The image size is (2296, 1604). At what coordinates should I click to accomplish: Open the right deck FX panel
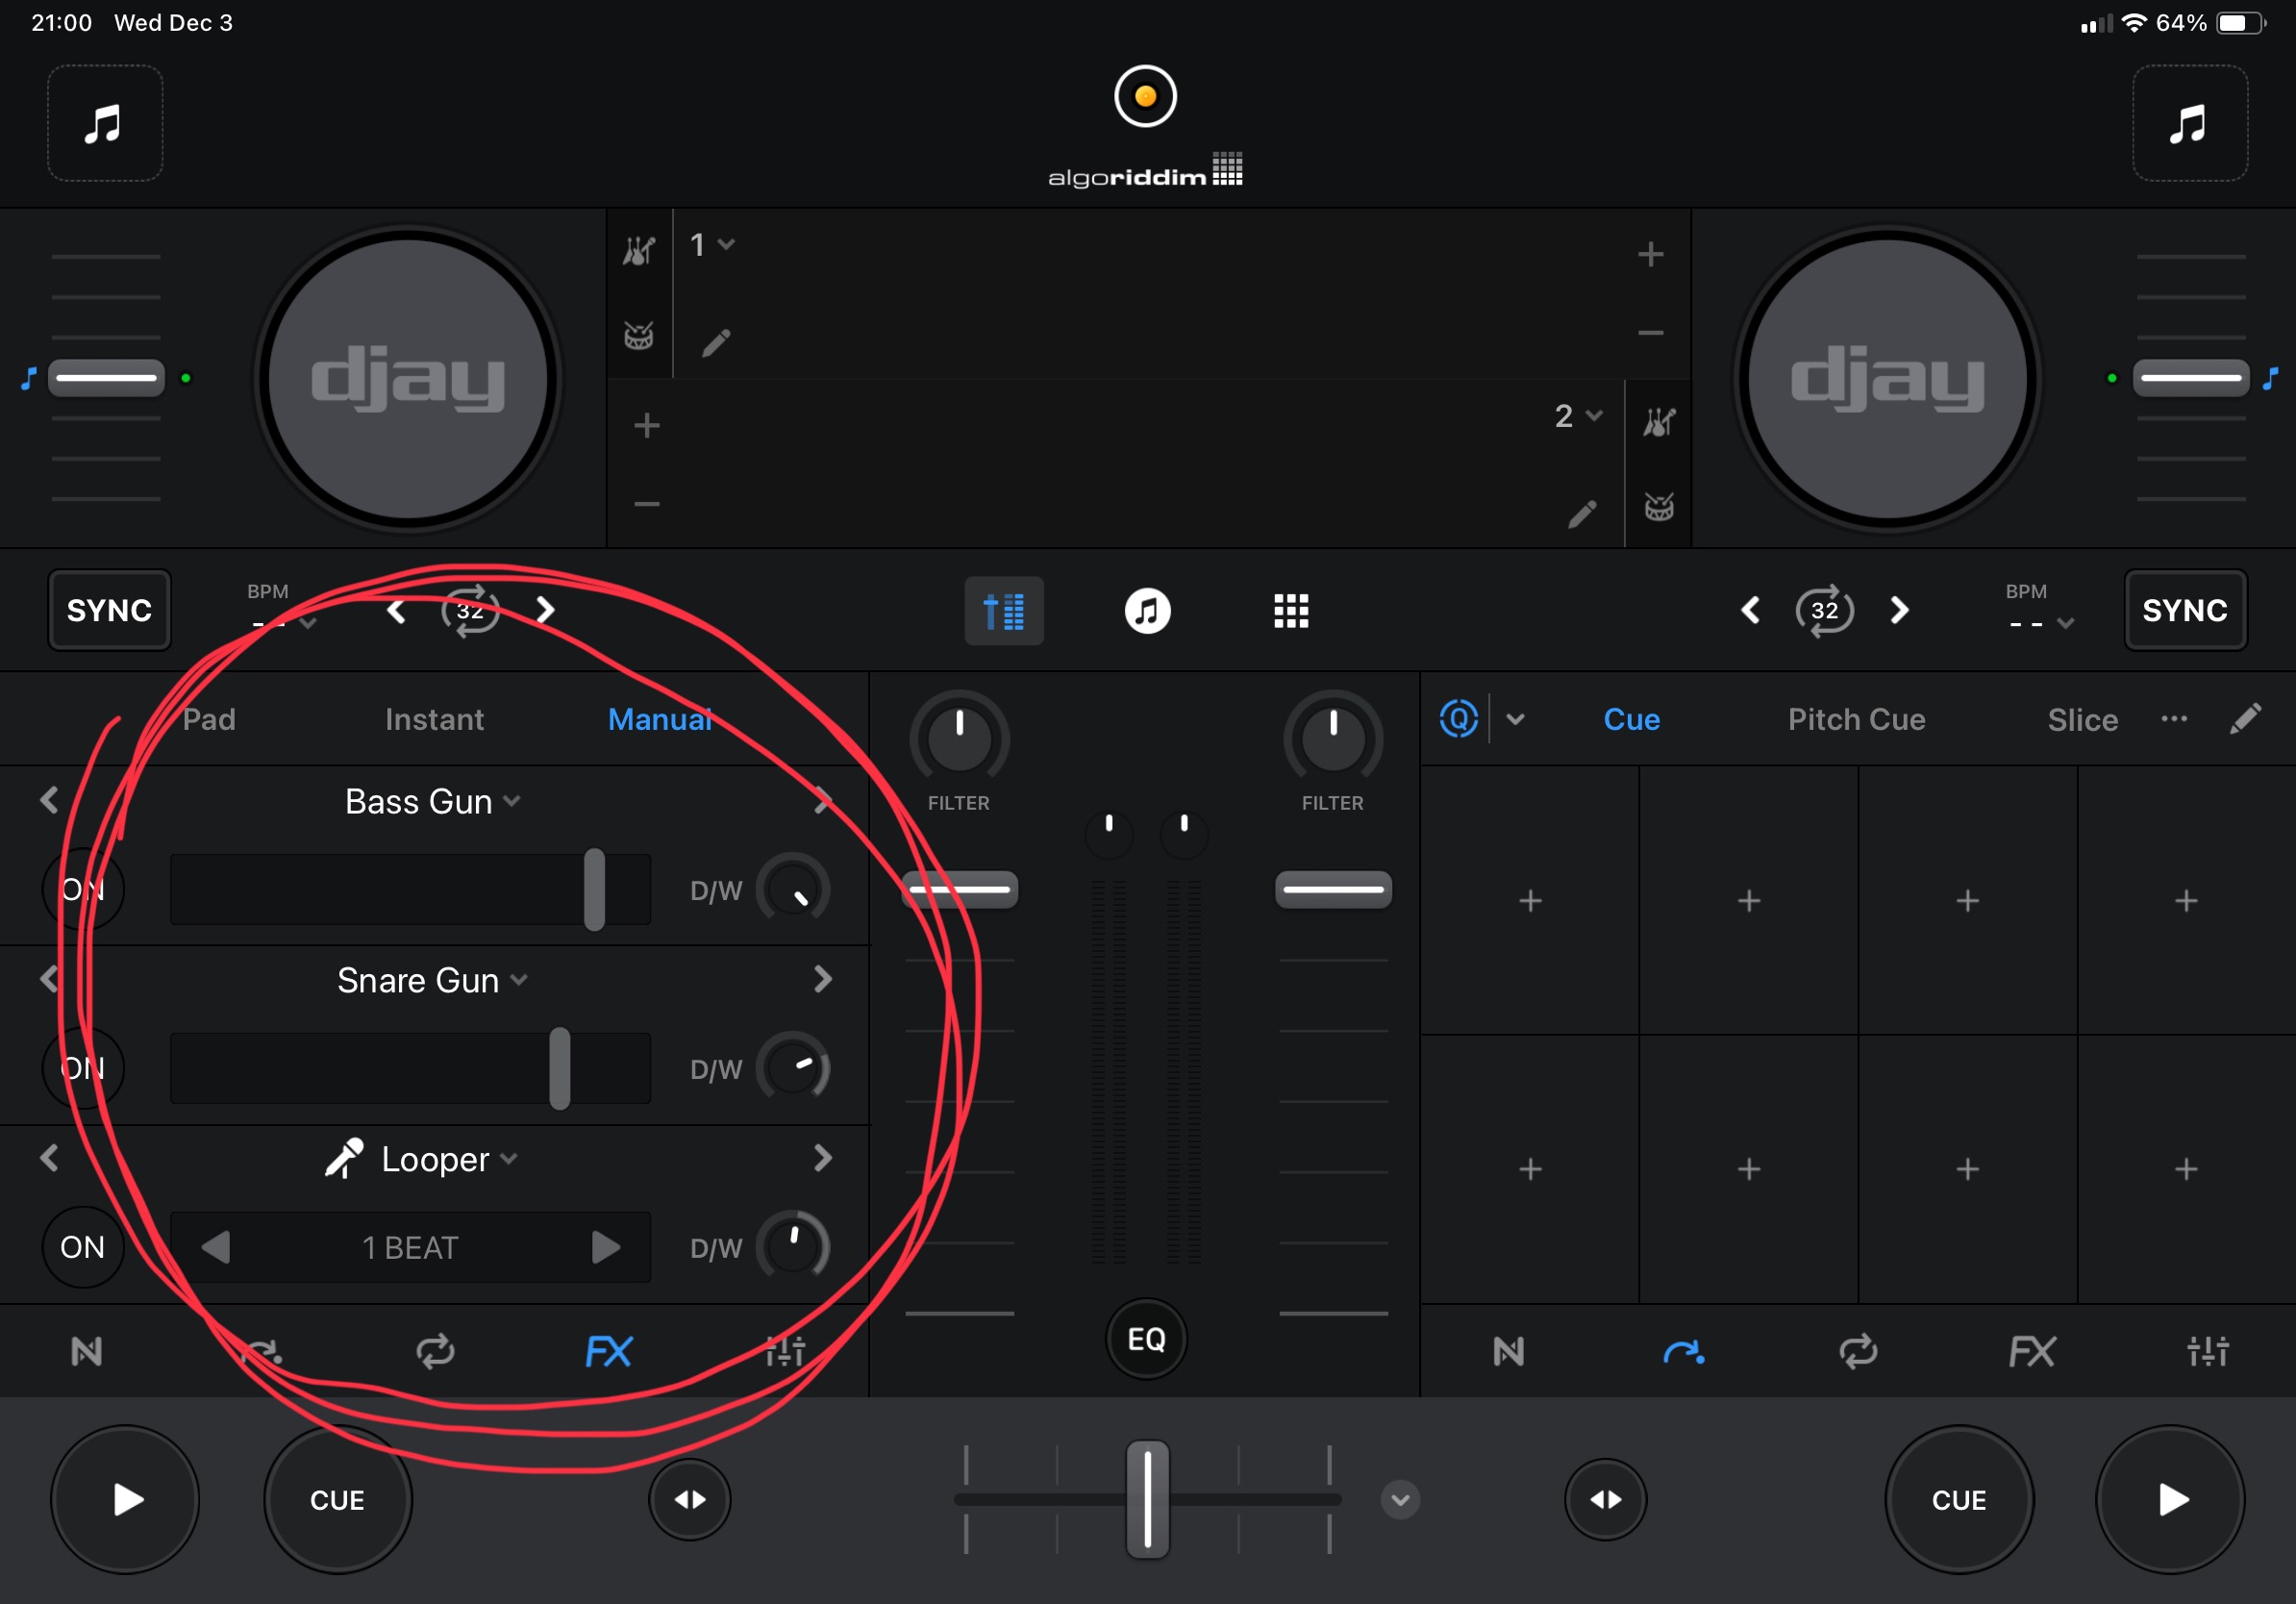pyautogui.click(x=2031, y=1352)
